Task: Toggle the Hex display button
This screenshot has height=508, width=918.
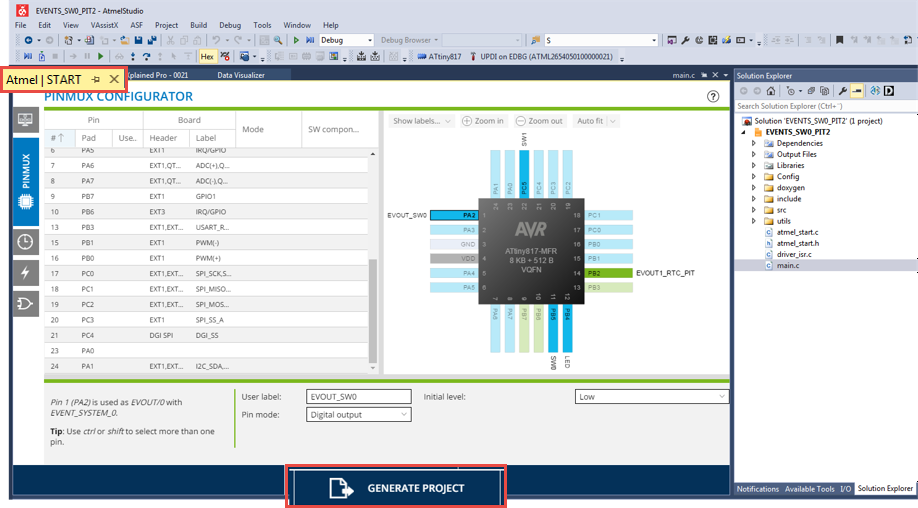Action: pyautogui.click(x=207, y=57)
